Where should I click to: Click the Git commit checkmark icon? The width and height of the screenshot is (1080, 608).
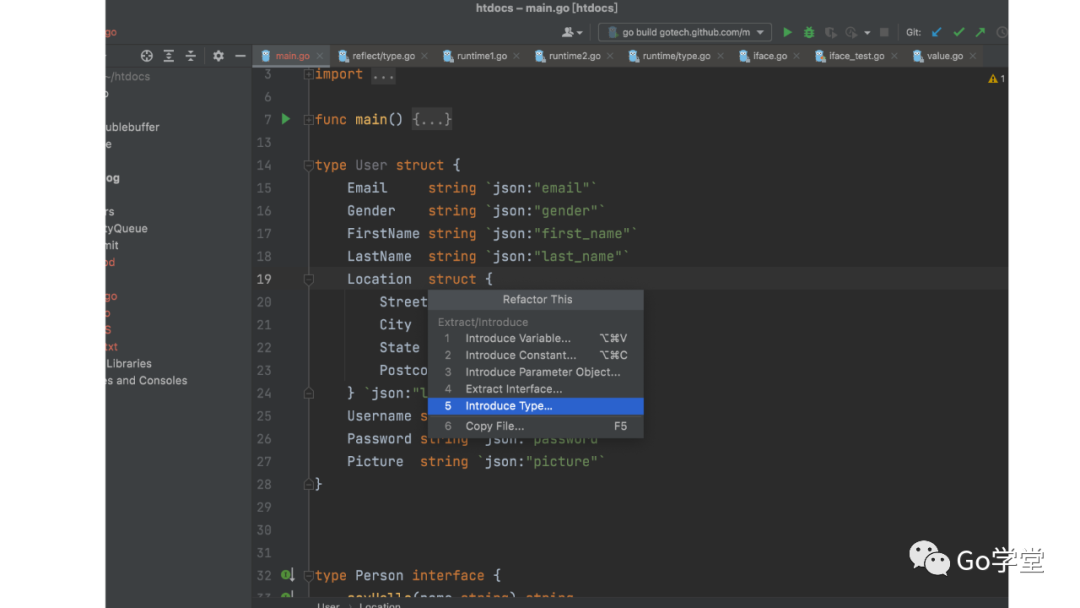(x=959, y=32)
